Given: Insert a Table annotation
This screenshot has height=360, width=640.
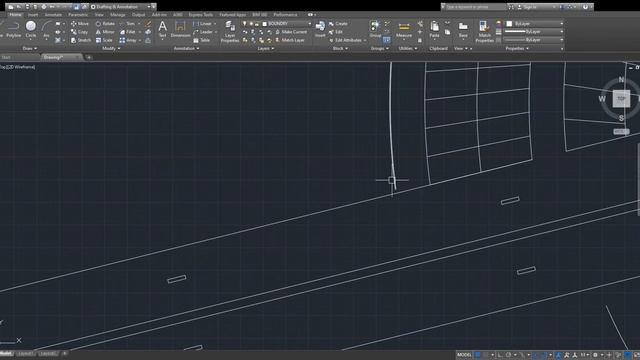Looking at the screenshot, I should coord(202,40).
